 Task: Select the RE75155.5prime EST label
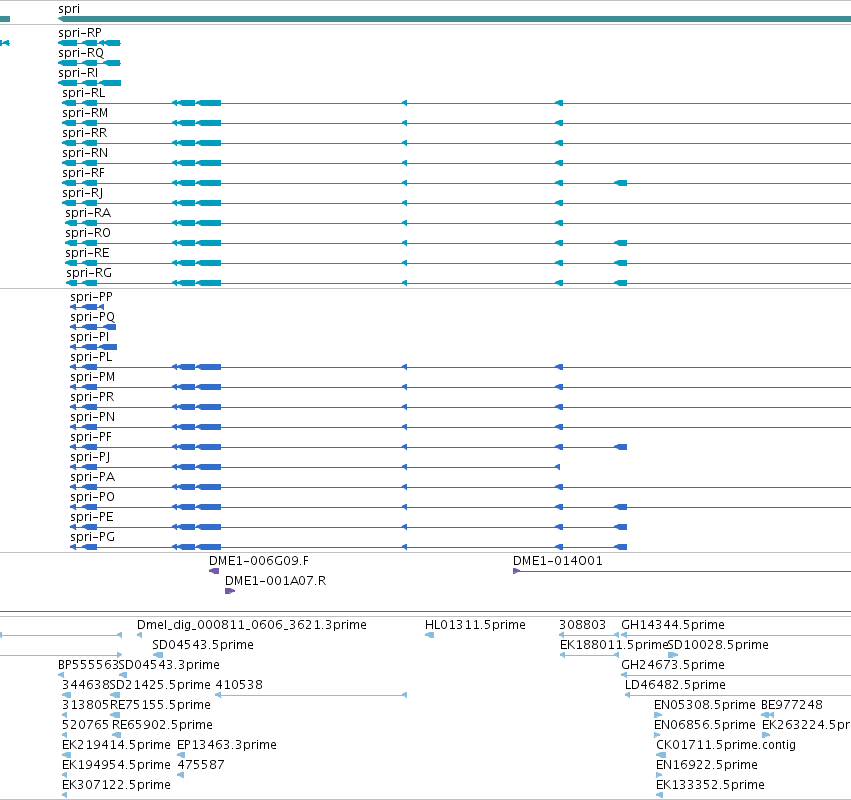click(160, 706)
